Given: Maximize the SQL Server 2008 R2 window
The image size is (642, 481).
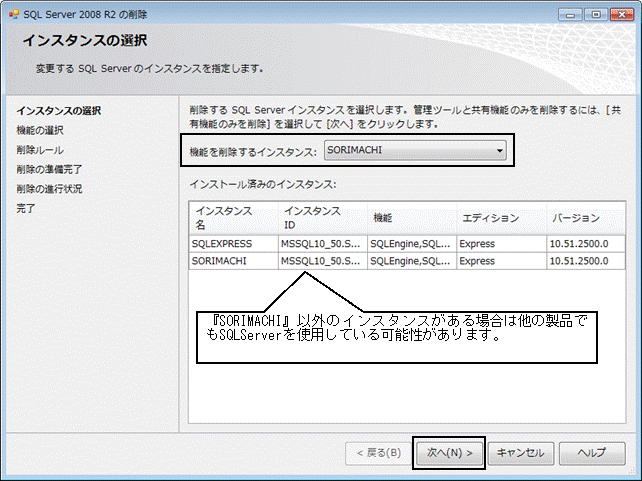Looking at the screenshot, I should click(596, 15).
